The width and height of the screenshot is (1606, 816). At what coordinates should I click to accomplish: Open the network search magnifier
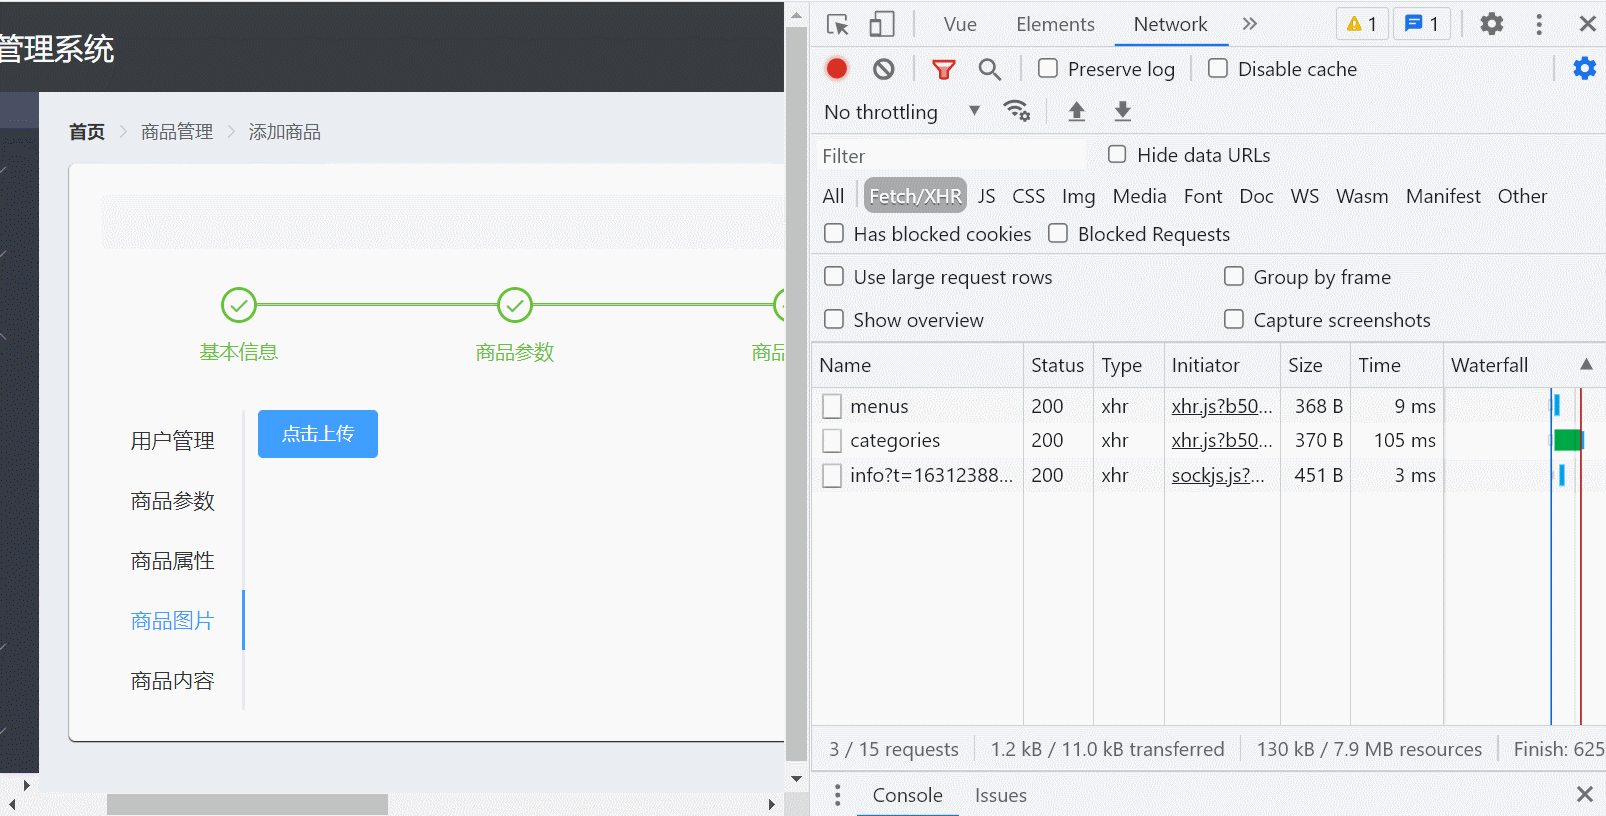(x=989, y=69)
